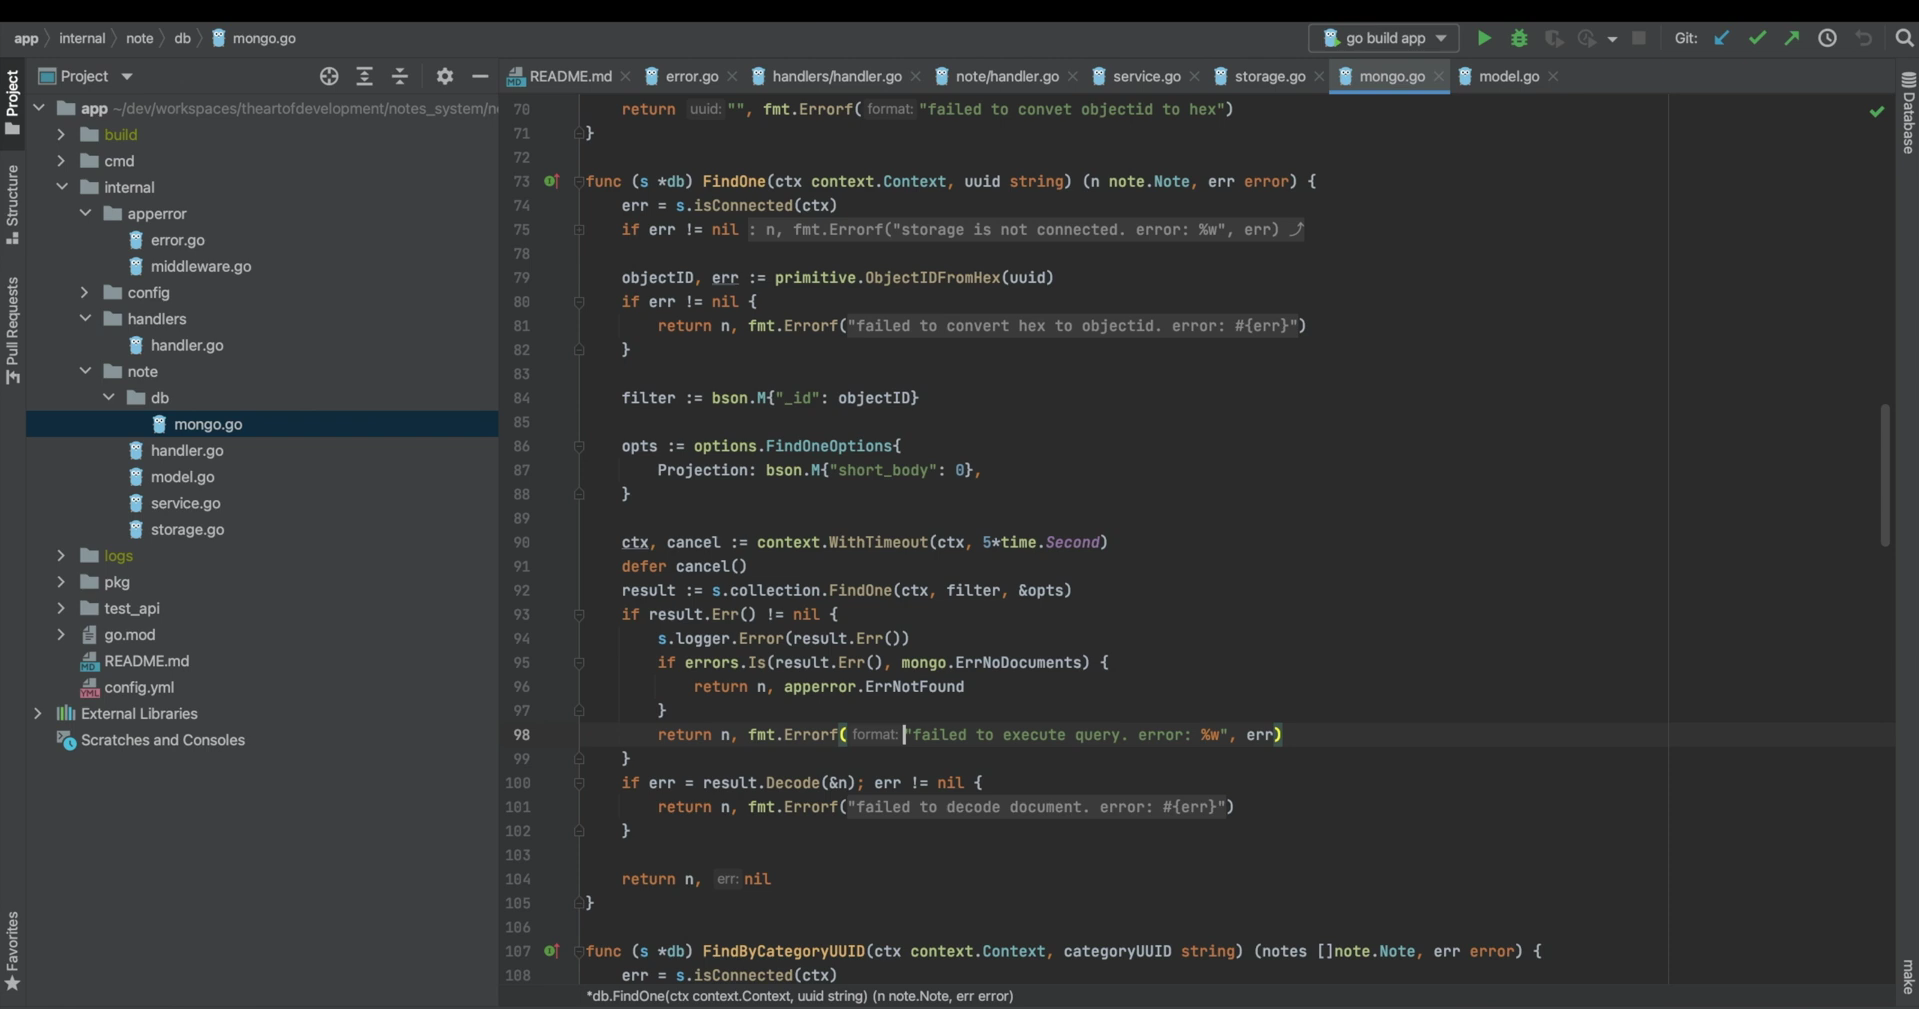Image resolution: width=1919 pixels, height=1009 pixels.
Task: Run the go build app configuration
Action: point(1484,38)
